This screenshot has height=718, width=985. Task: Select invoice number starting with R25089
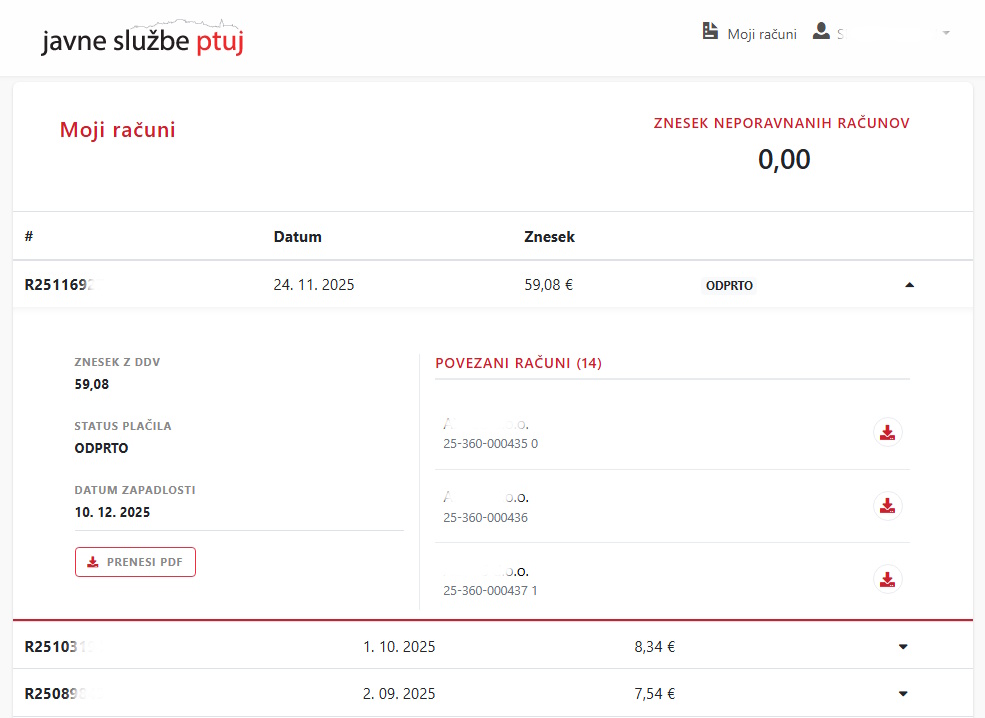pyautogui.click(x=62, y=694)
